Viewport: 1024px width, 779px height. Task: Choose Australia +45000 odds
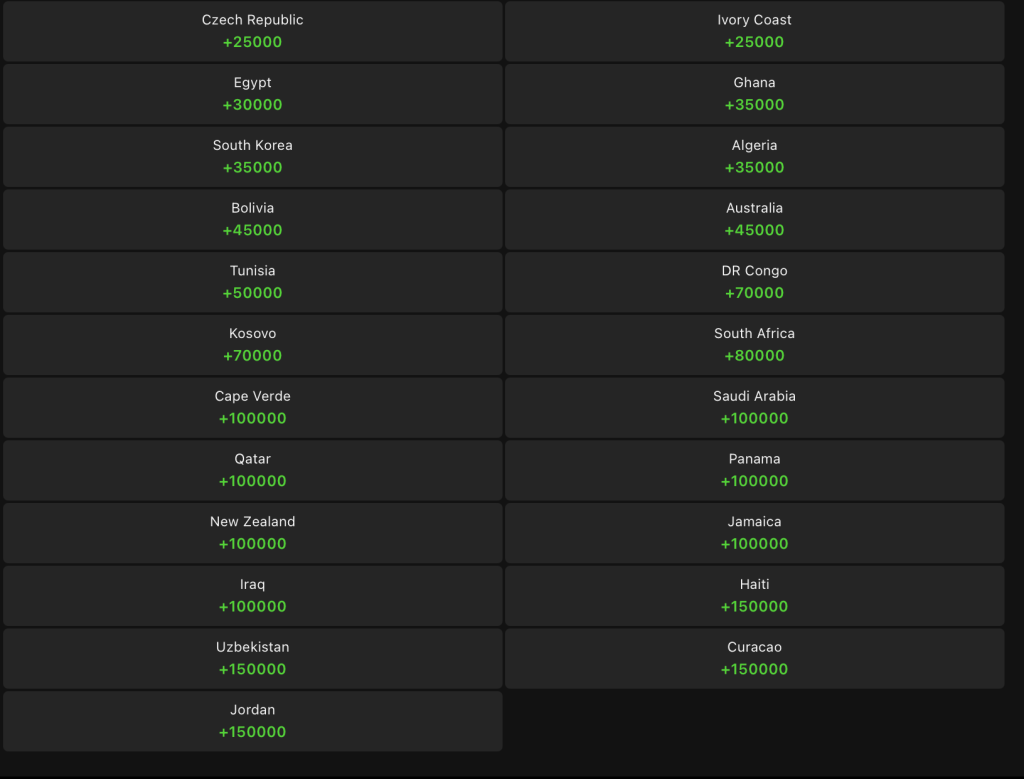(x=754, y=219)
